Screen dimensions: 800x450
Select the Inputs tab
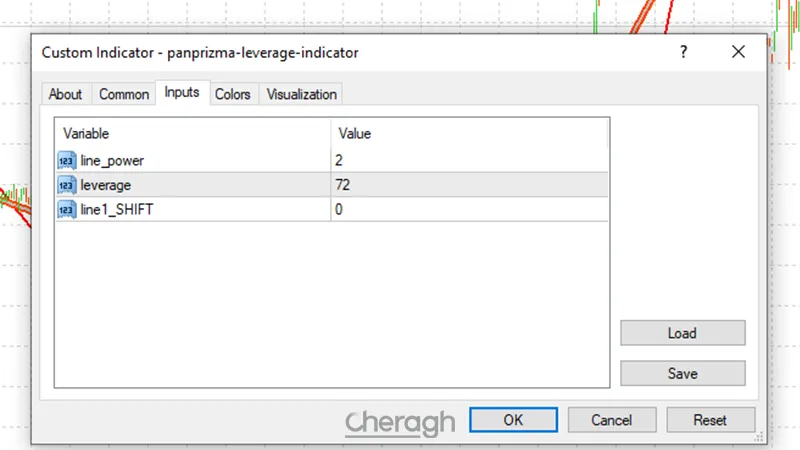(181, 93)
